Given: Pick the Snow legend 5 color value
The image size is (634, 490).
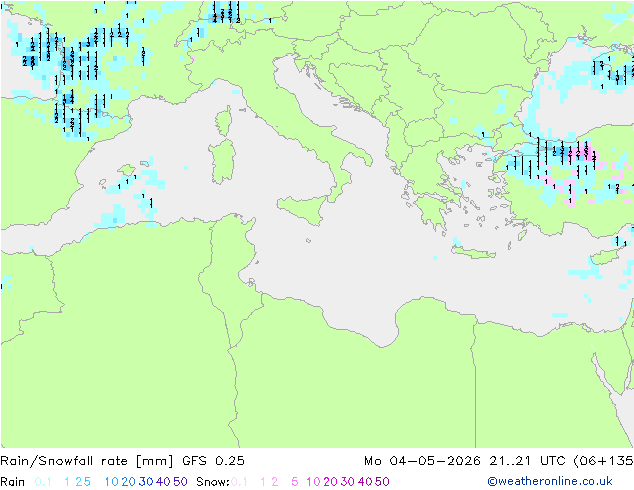Looking at the screenshot, I should click(x=295, y=482).
